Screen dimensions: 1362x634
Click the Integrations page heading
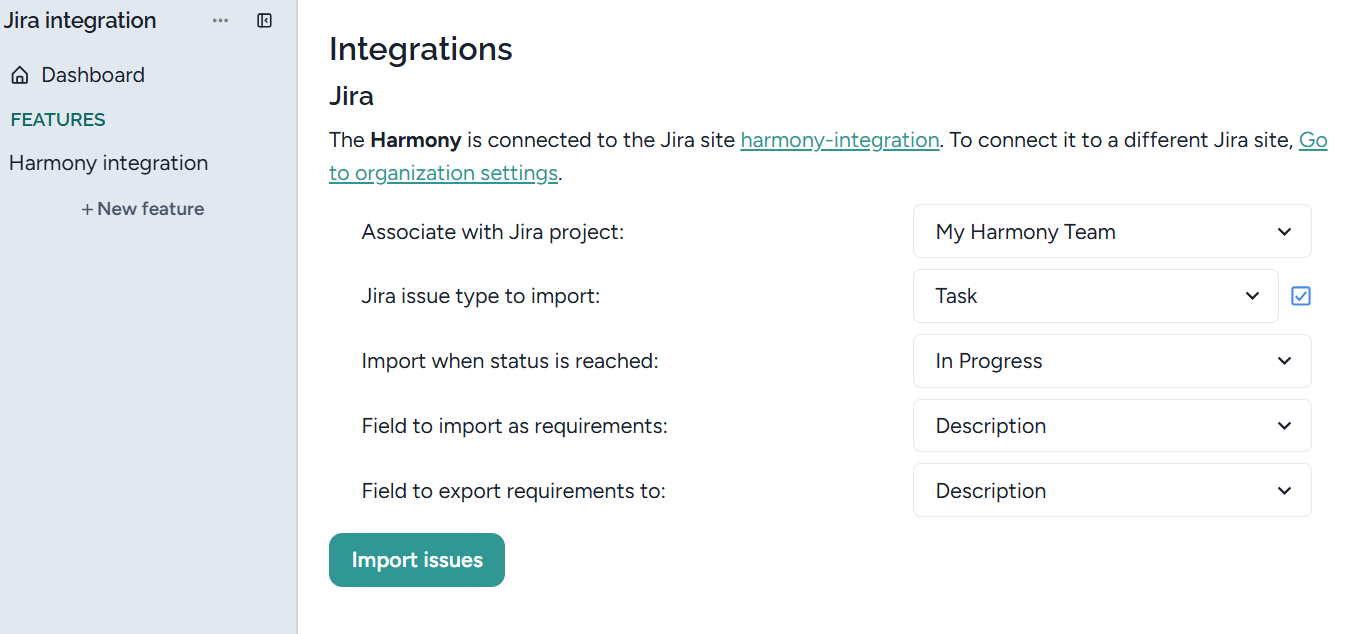tap(420, 49)
